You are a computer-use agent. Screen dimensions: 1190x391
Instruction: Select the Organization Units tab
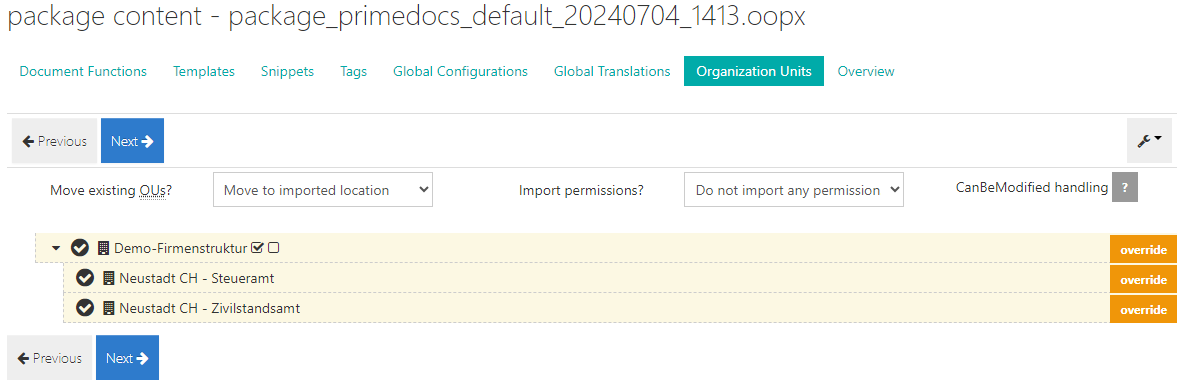point(754,71)
